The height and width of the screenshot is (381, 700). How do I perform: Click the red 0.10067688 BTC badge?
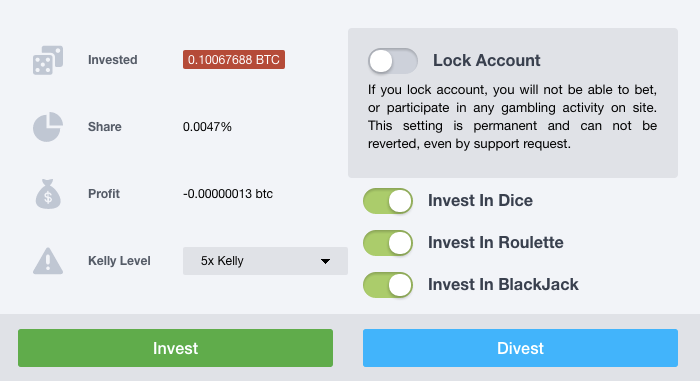click(234, 59)
